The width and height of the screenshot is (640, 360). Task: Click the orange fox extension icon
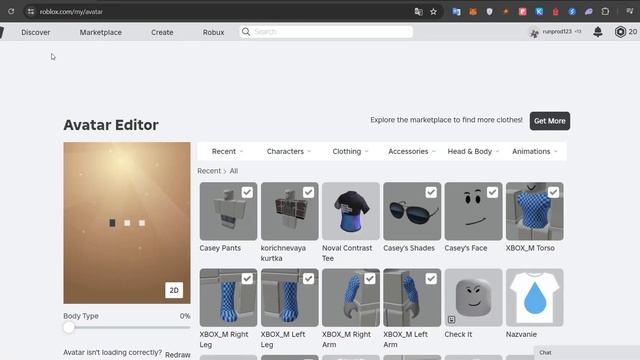point(473,12)
